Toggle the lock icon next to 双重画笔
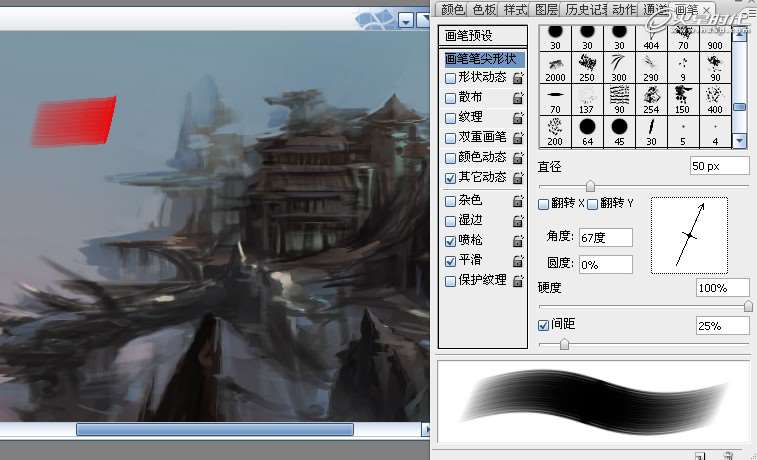The height and width of the screenshot is (460, 757). pos(518,138)
